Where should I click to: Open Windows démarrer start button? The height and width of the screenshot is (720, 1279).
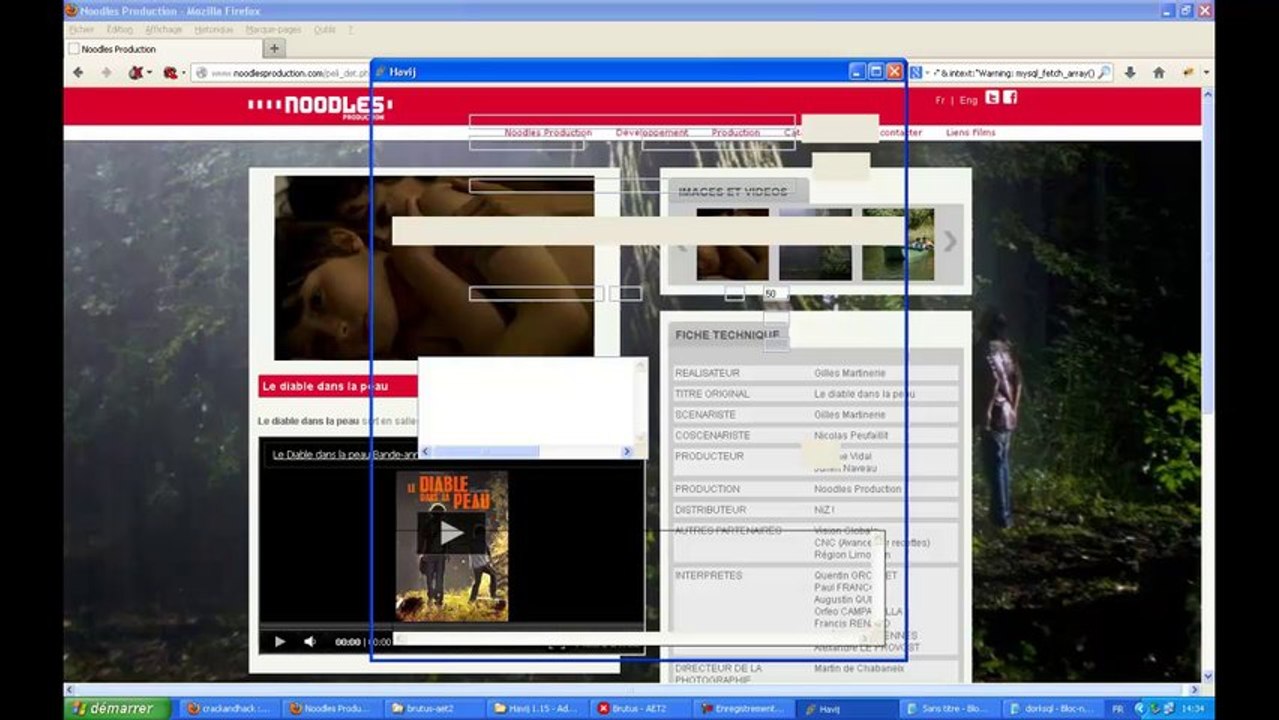[x=115, y=708]
